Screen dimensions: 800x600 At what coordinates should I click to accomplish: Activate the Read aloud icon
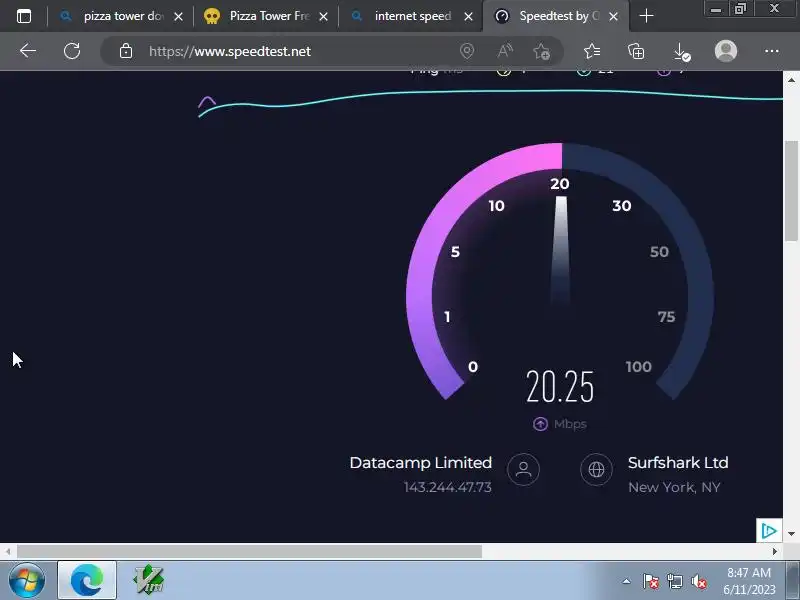505,51
